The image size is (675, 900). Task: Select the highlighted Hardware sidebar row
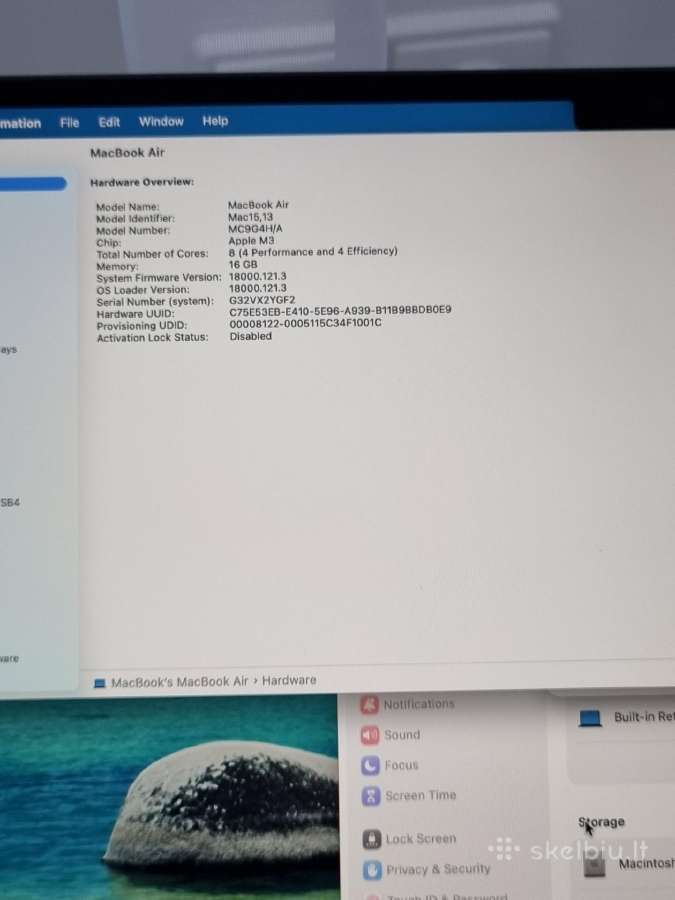[x=33, y=184]
